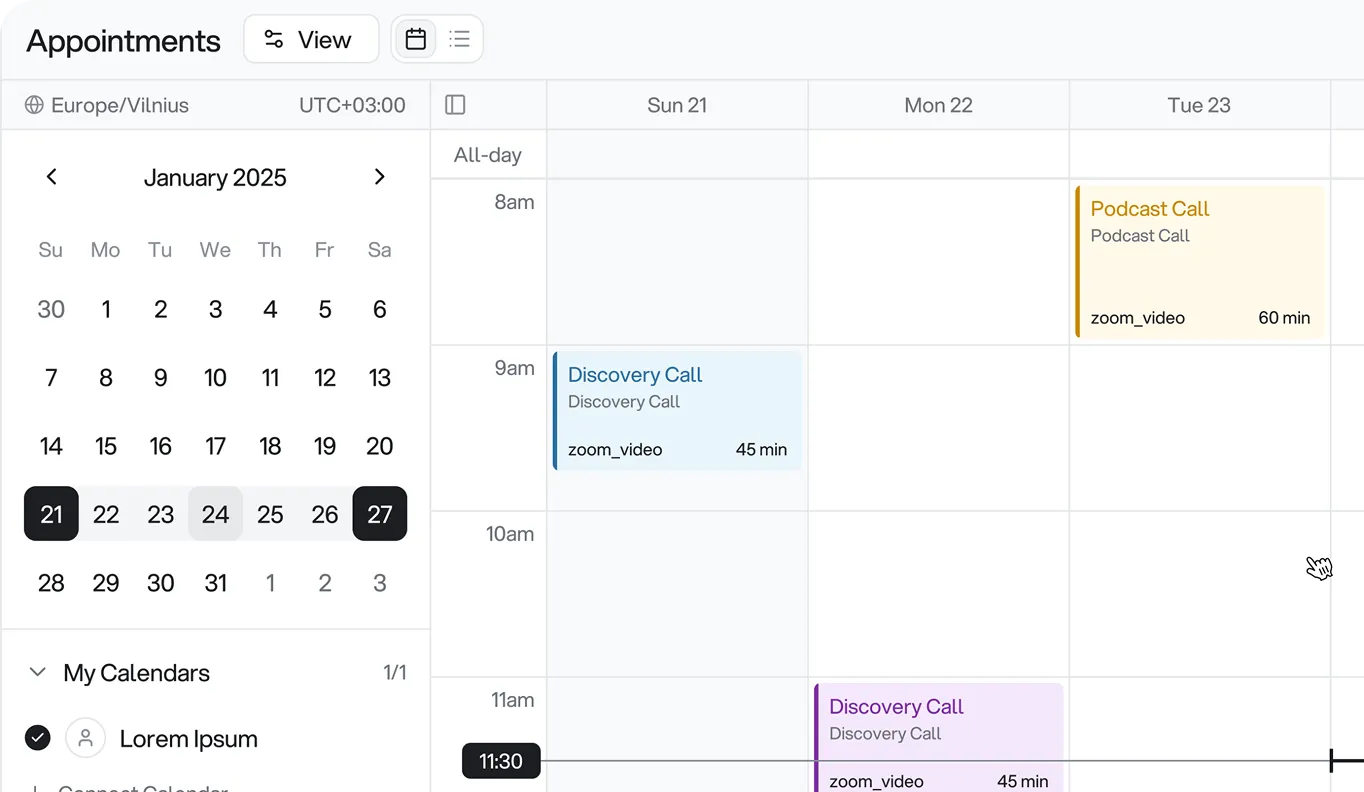Select January 24 in the mini calendar
The width and height of the screenshot is (1364, 792).
tap(215, 514)
